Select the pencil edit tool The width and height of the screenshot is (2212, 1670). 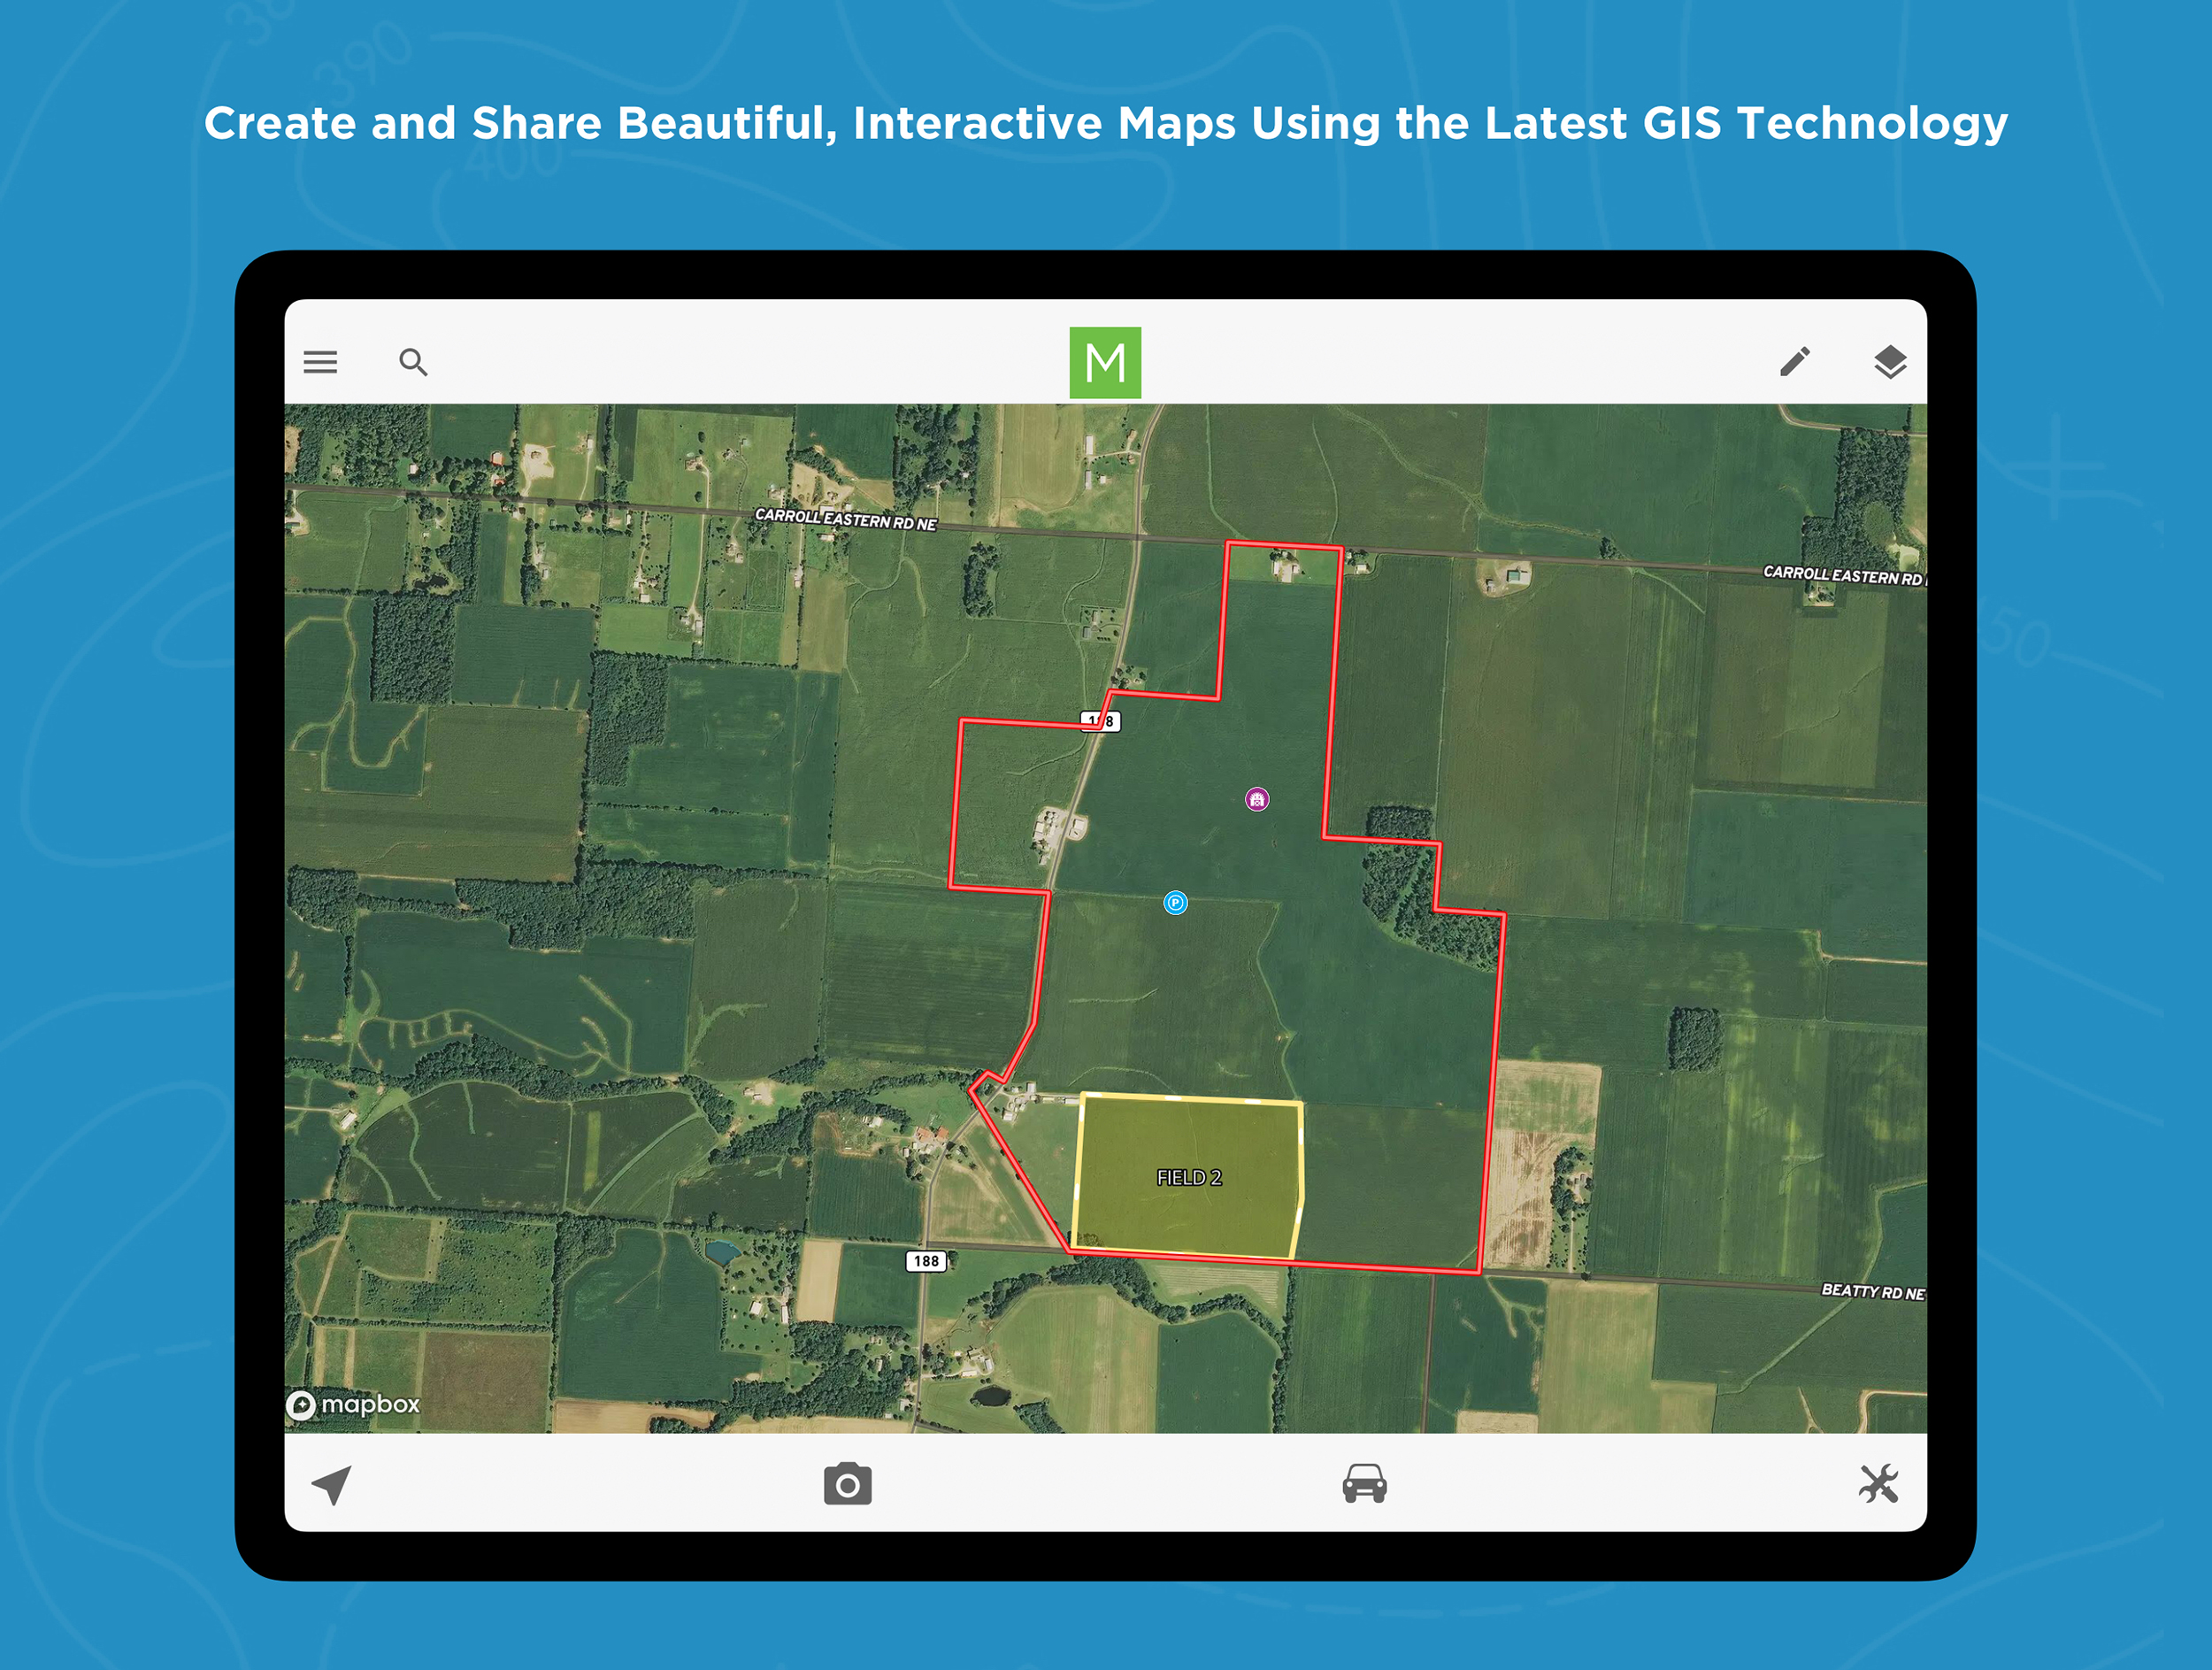[1795, 362]
